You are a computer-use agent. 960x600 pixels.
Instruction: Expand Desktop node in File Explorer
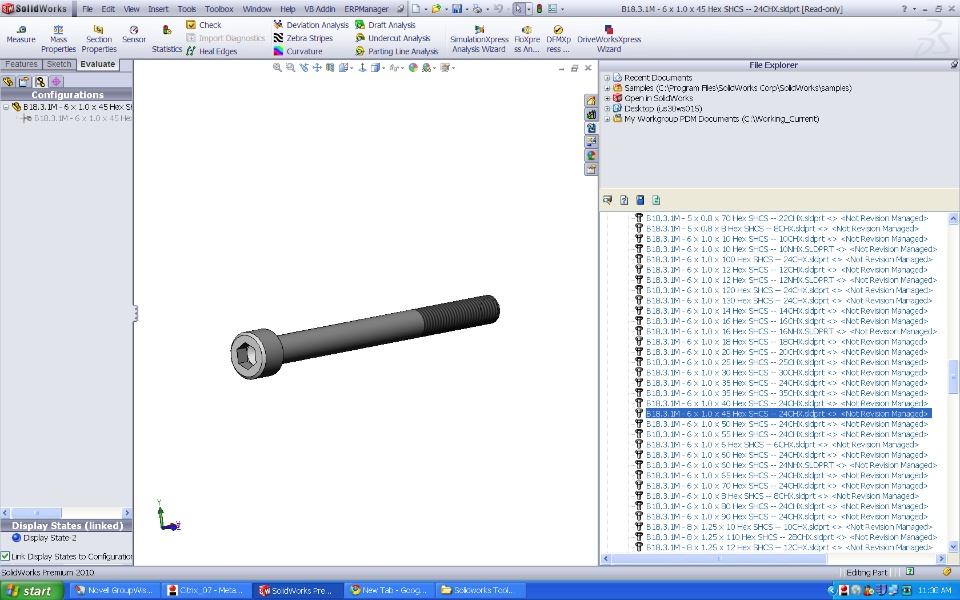pos(607,108)
